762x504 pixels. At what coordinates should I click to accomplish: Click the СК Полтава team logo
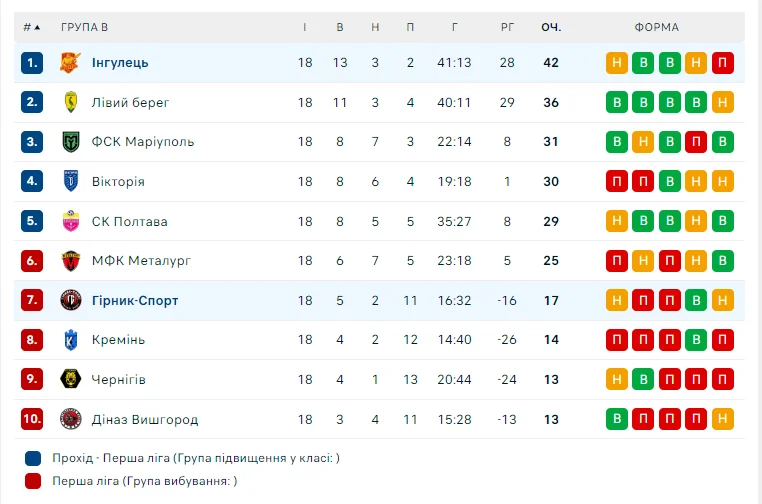point(71,221)
